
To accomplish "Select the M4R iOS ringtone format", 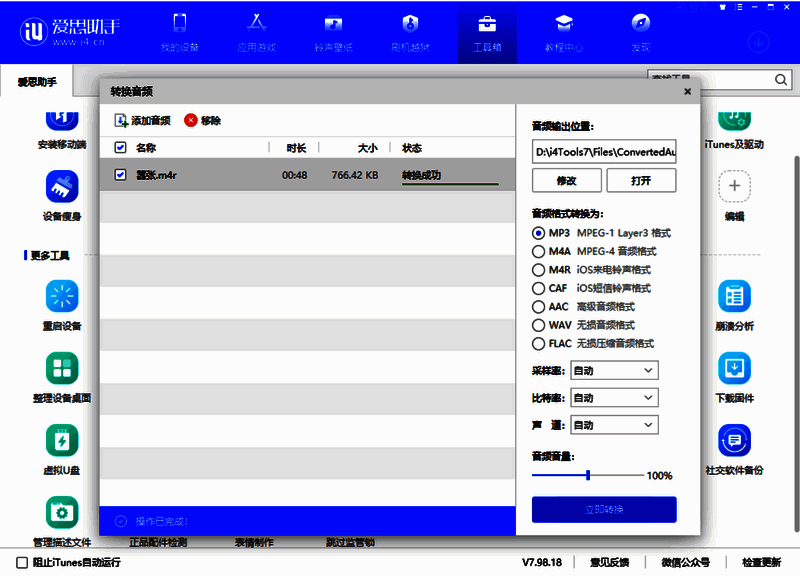I will click(539, 270).
